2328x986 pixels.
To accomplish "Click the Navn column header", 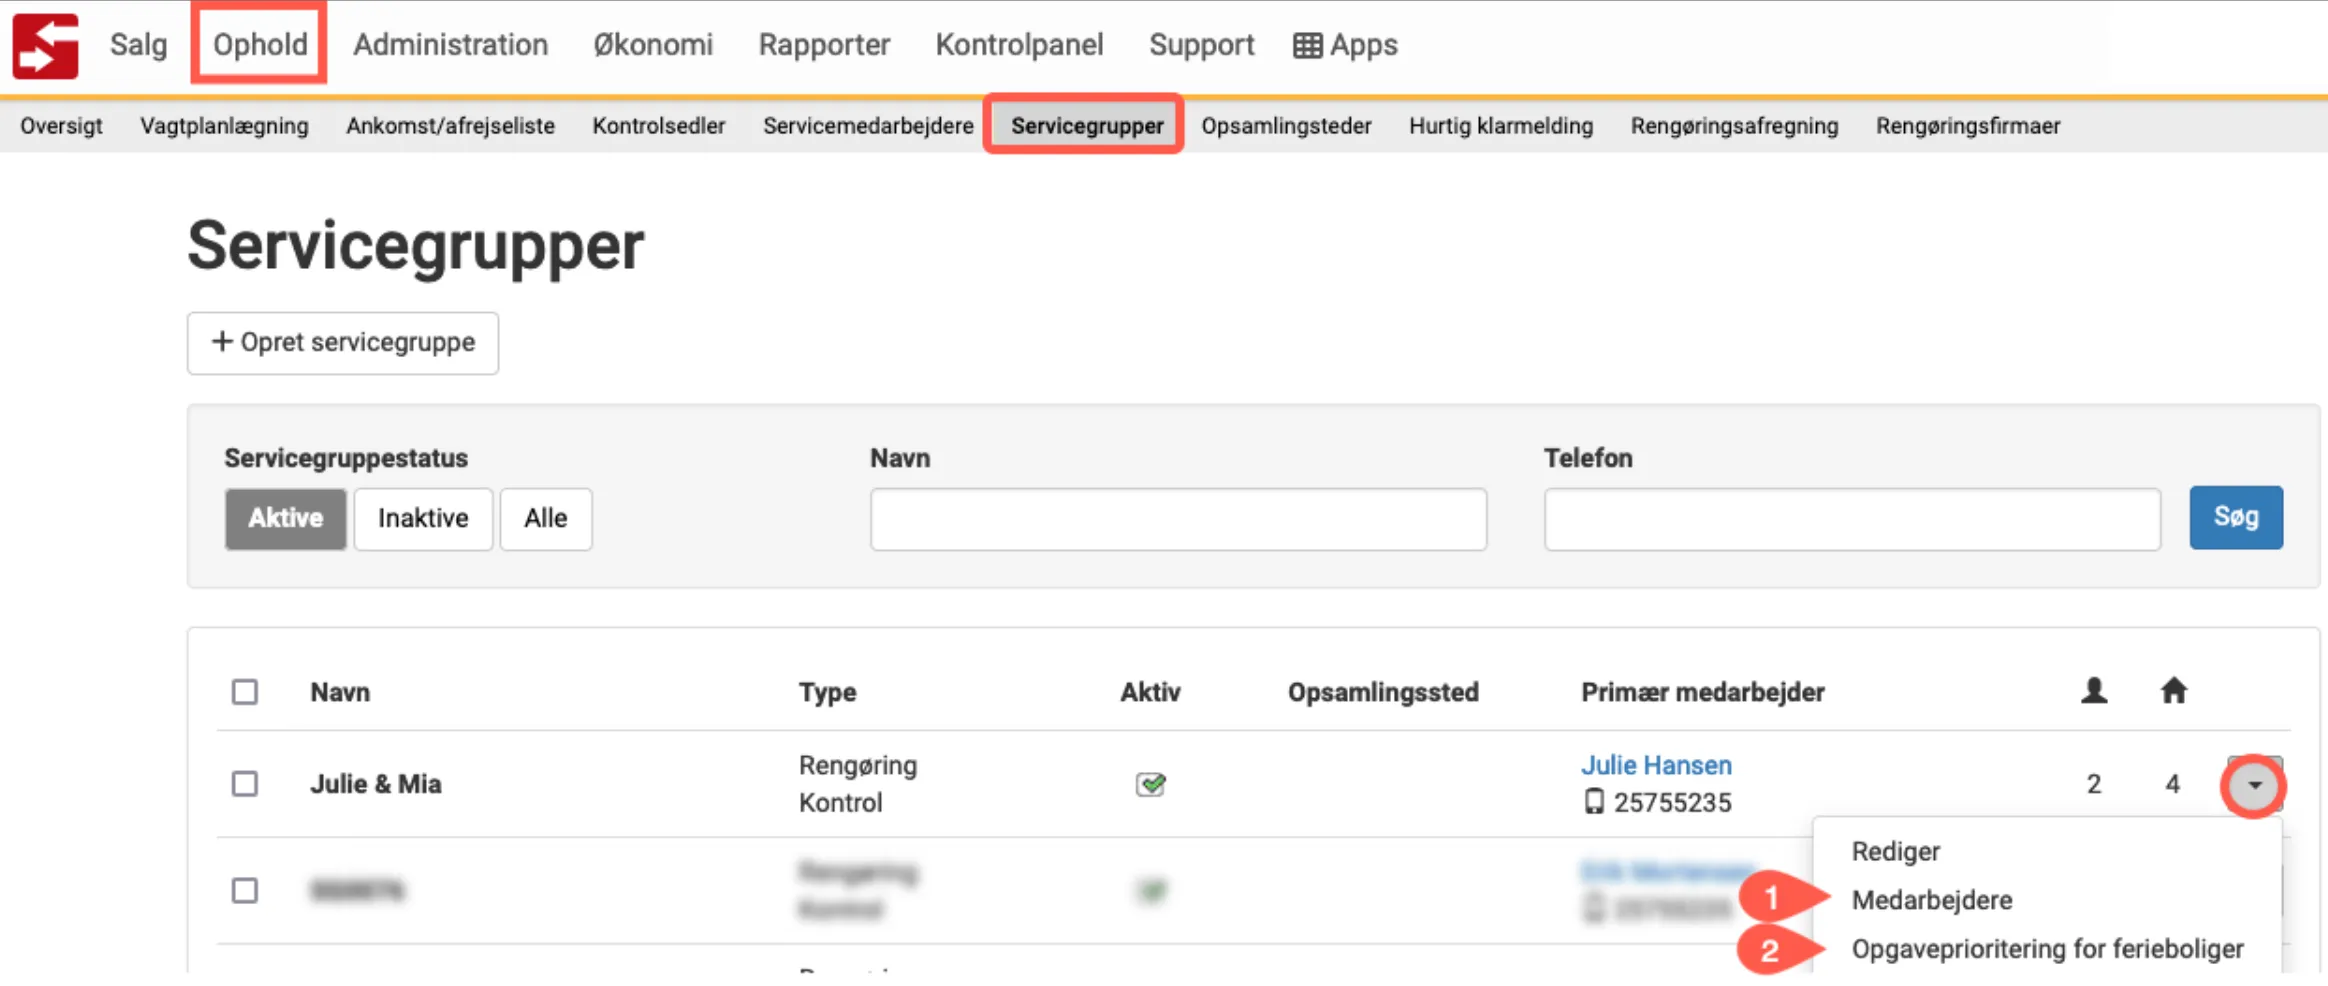I will (x=340, y=692).
